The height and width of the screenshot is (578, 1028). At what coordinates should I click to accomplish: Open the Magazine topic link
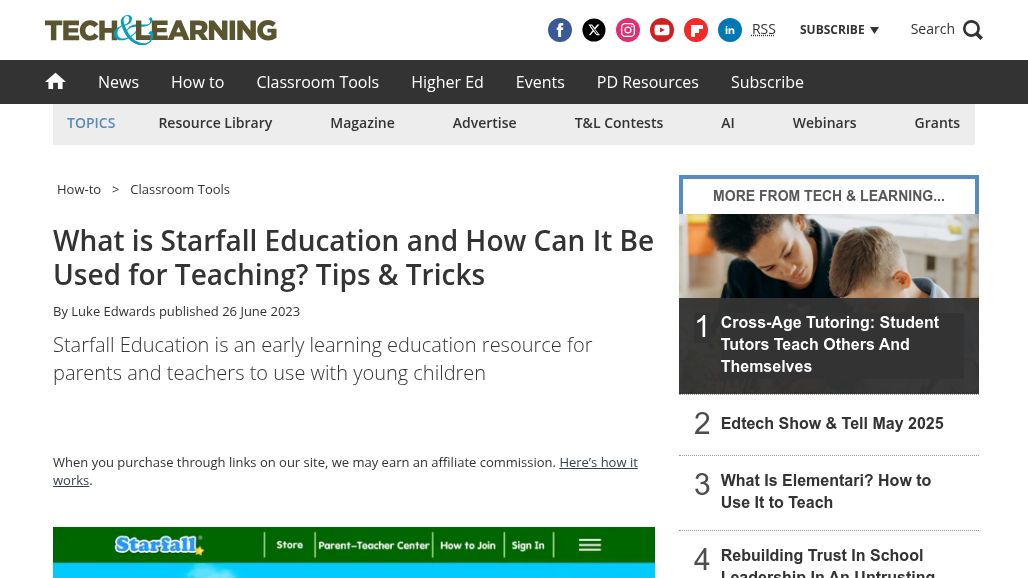[x=362, y=123]
